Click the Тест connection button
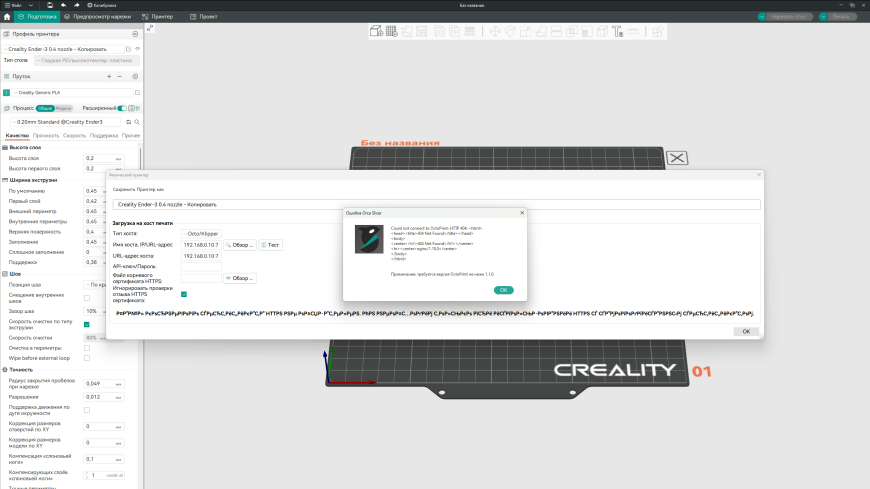The width and height of the screenshot is (870, 489). tap(270, 245)
